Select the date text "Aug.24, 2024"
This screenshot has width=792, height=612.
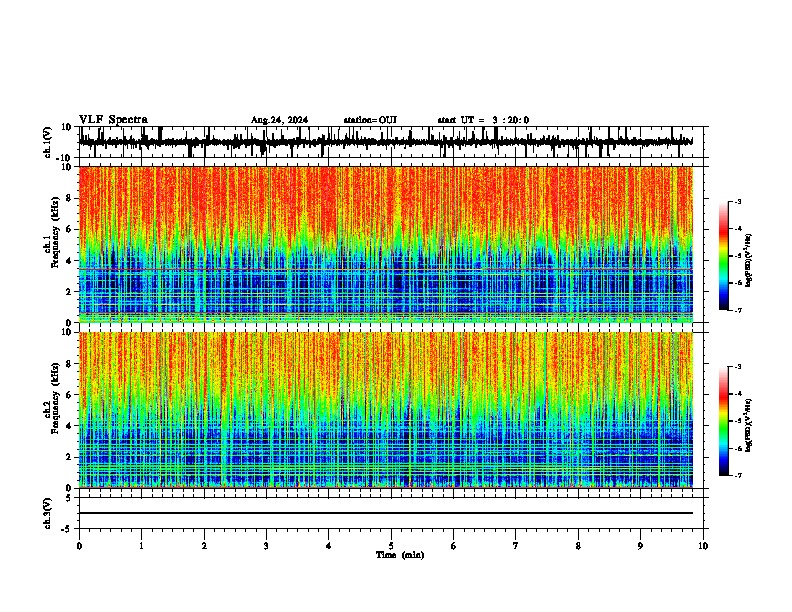(x=279, y=120)
